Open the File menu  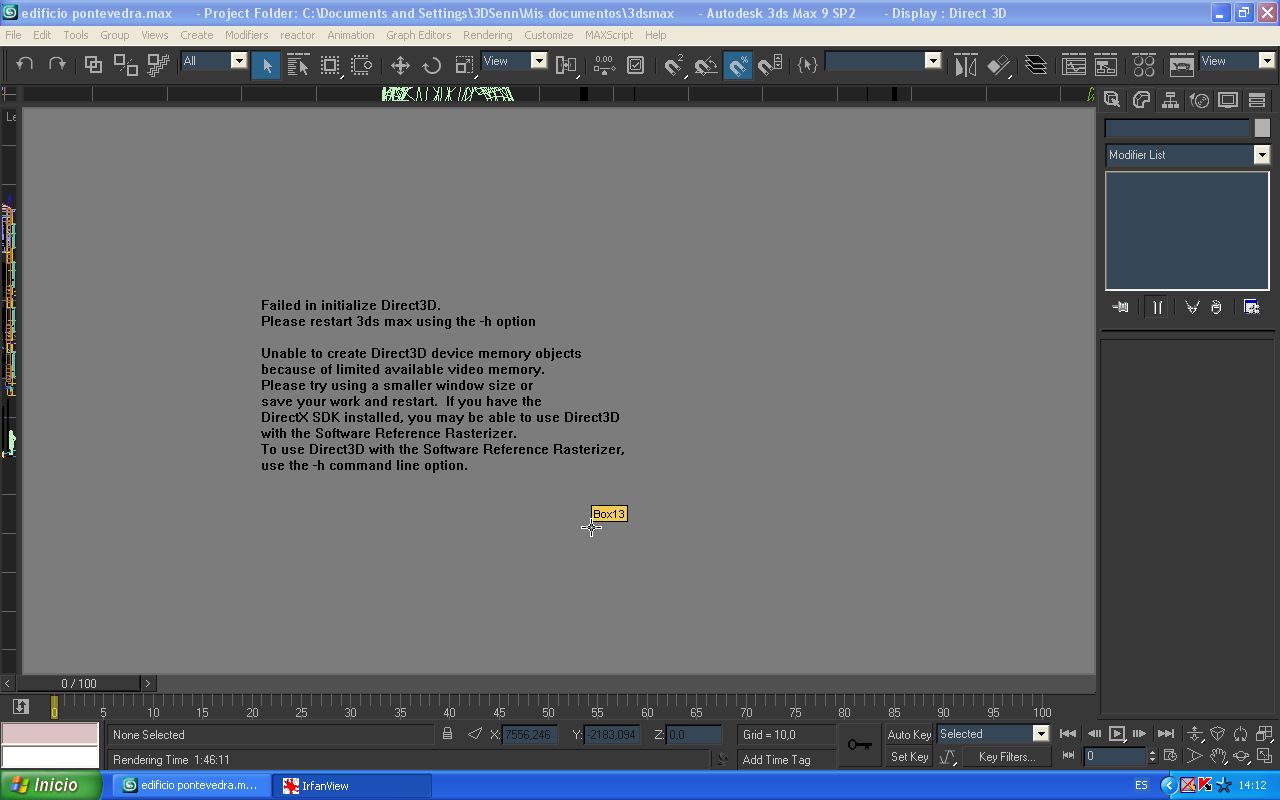[x=13, y=35]
